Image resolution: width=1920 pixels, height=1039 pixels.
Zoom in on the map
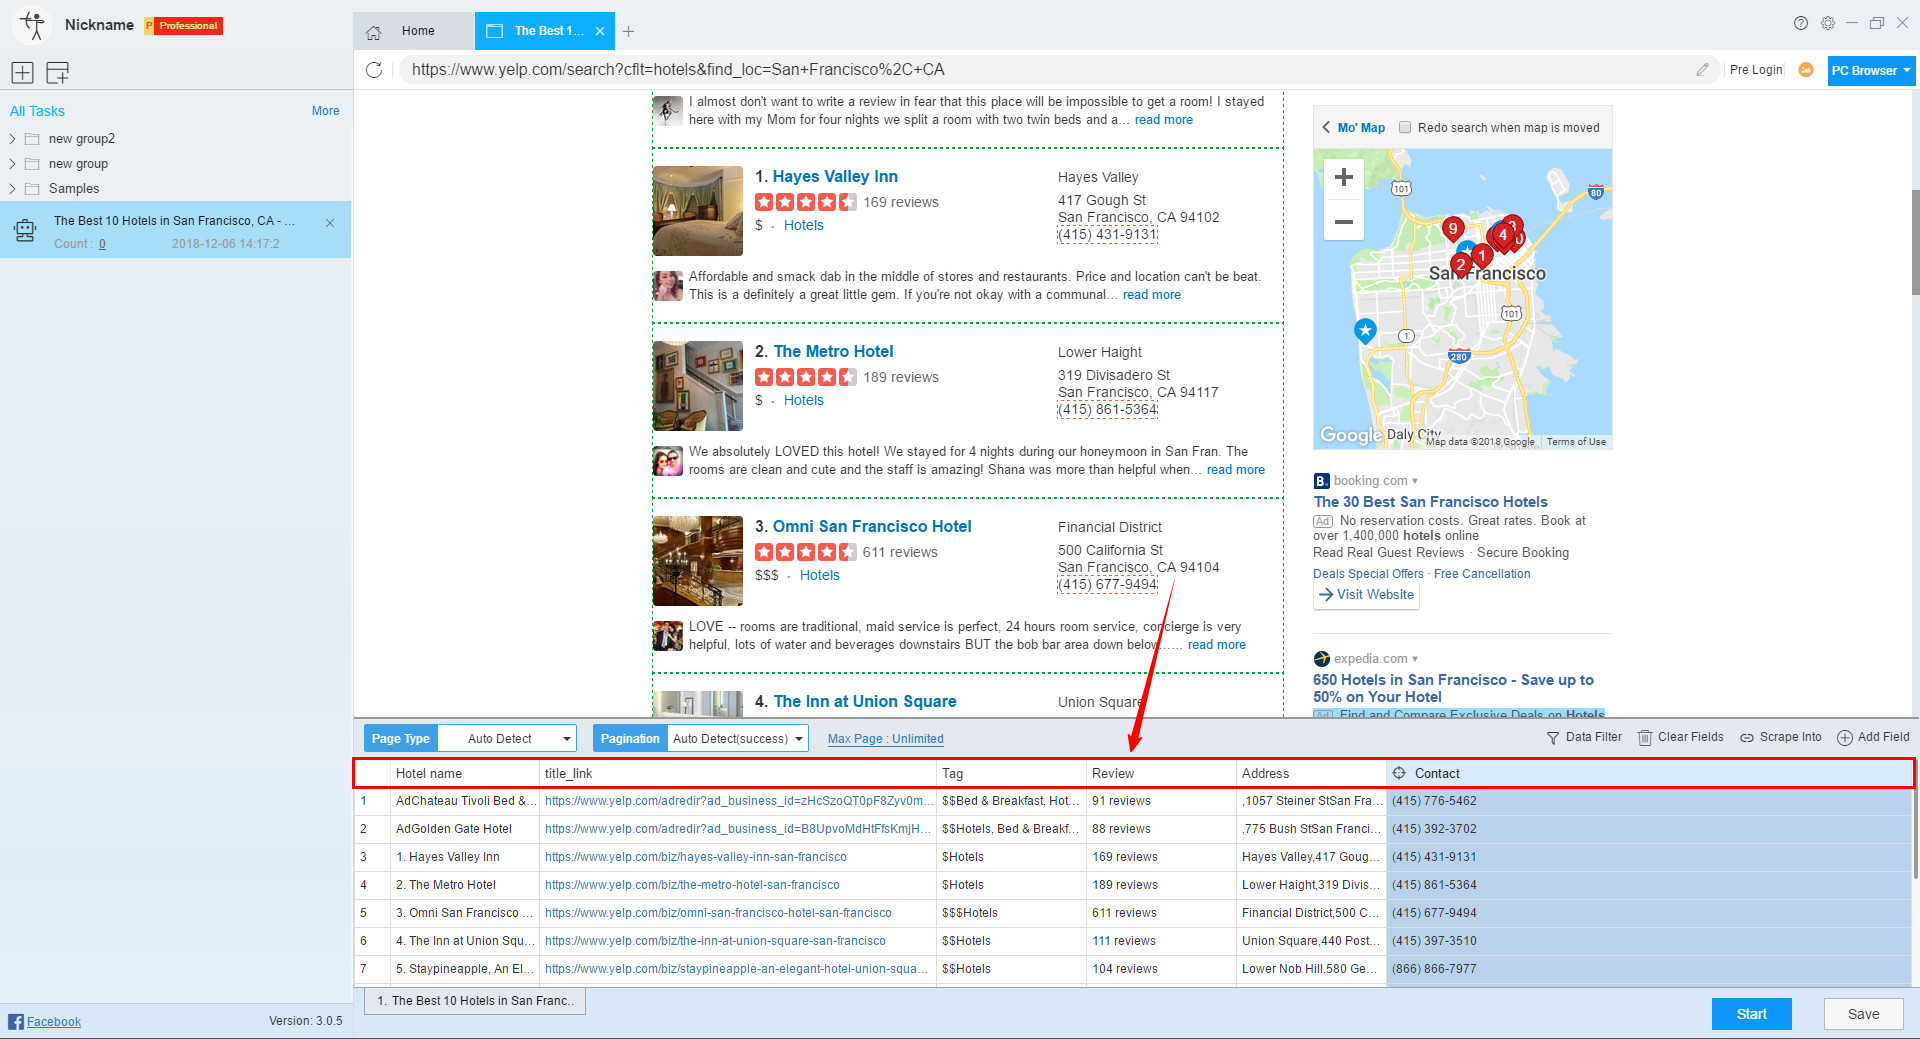(x=1344, y=177)
